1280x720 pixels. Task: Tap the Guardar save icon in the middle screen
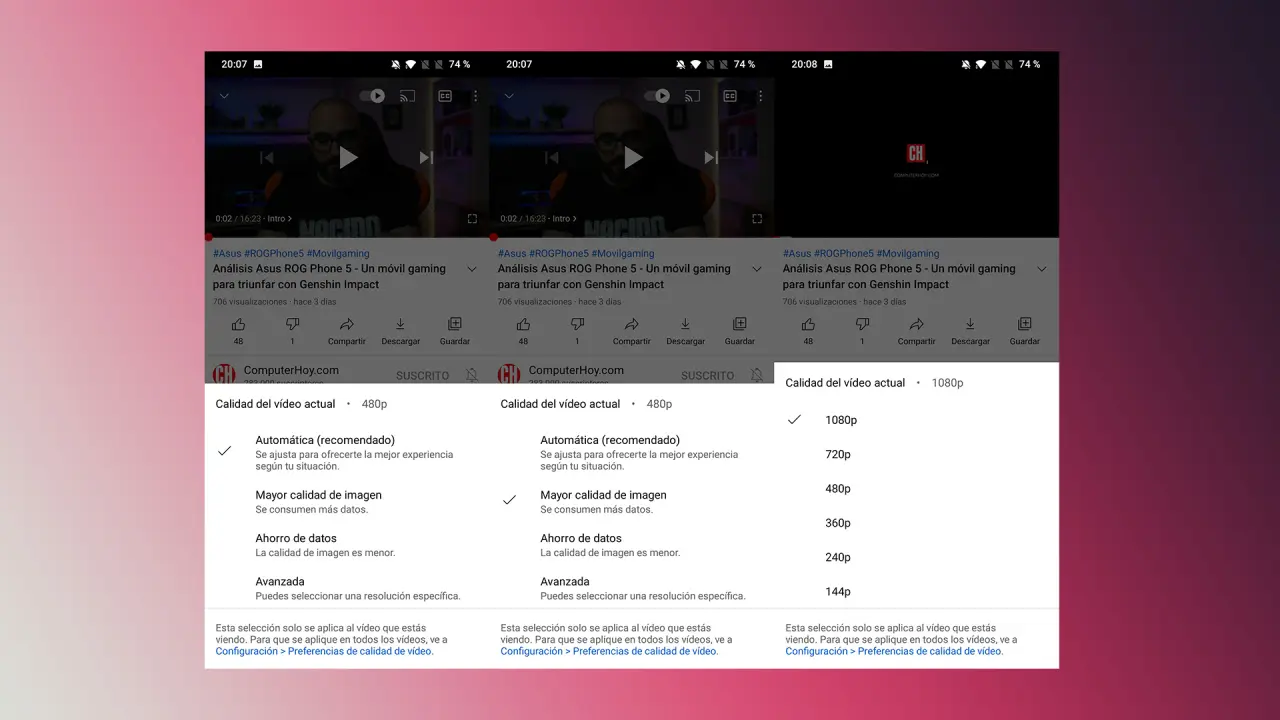739,325
